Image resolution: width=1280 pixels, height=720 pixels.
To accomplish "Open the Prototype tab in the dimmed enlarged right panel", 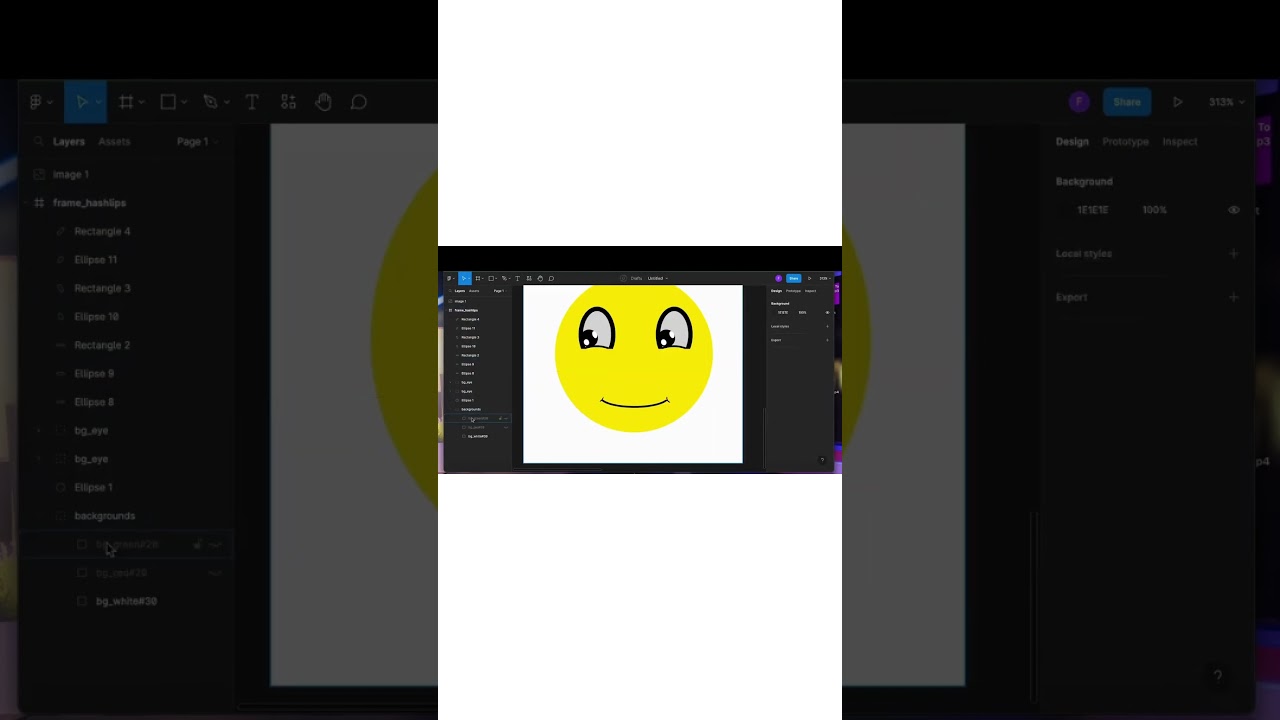I will (x=1125, y=141).
